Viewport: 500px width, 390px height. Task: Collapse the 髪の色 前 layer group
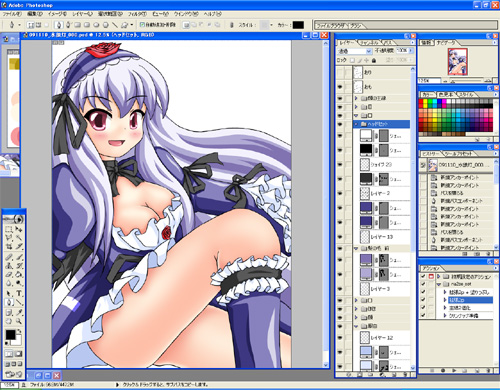coord(356,249)
